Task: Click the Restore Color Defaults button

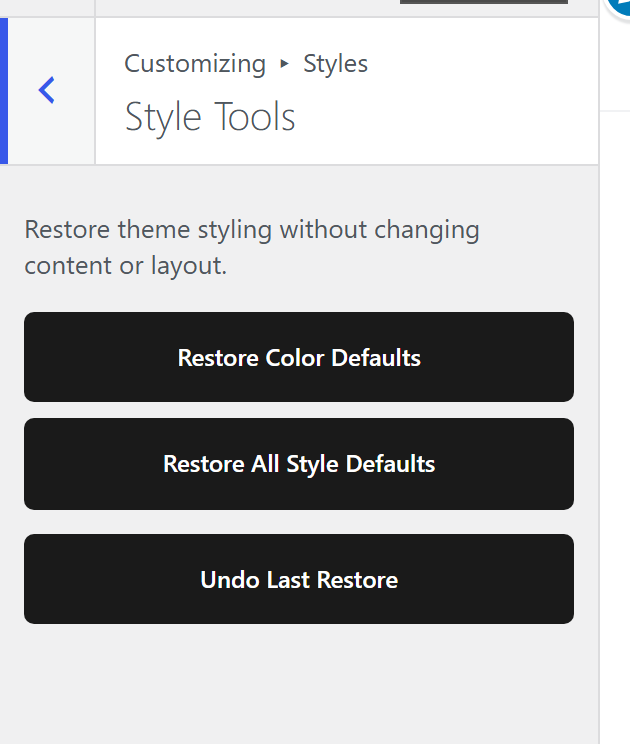Action: (x=299, y=357)
